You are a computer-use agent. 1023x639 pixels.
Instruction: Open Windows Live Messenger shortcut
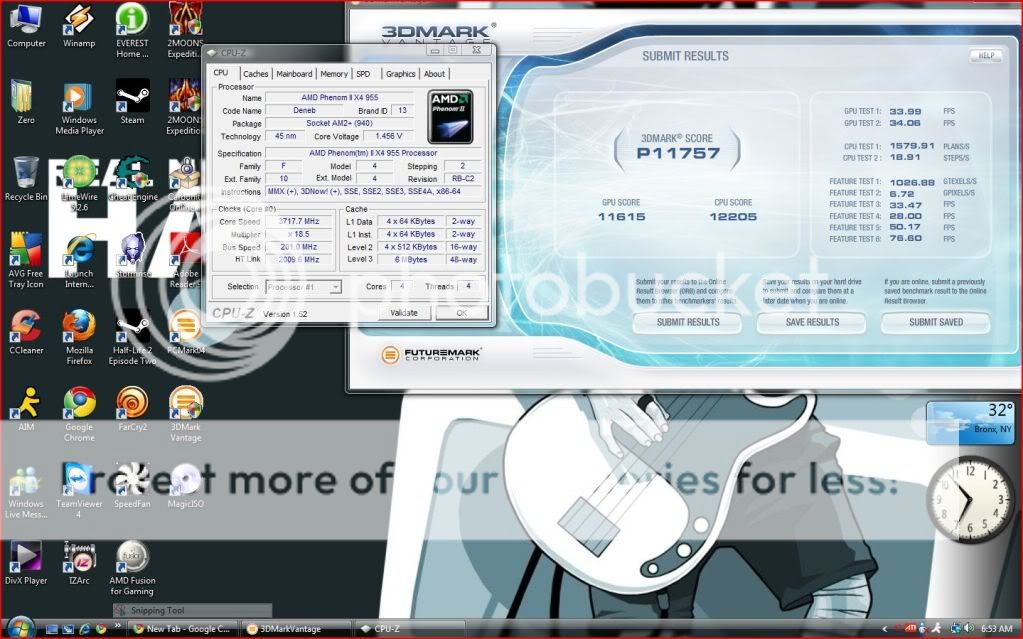pyautogui.click(x=26, y=492)
